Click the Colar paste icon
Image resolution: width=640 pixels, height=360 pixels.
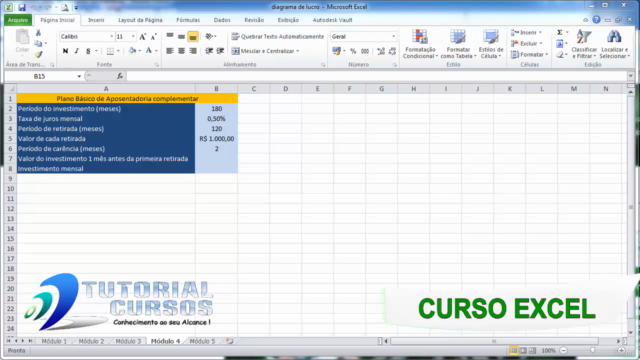coord(22,42)
